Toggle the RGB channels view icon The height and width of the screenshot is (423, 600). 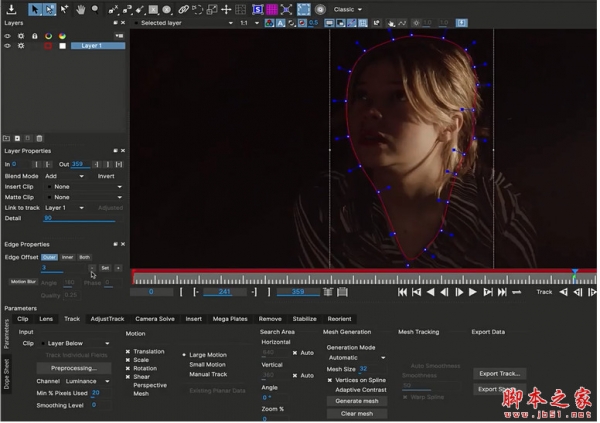point(269,23)
